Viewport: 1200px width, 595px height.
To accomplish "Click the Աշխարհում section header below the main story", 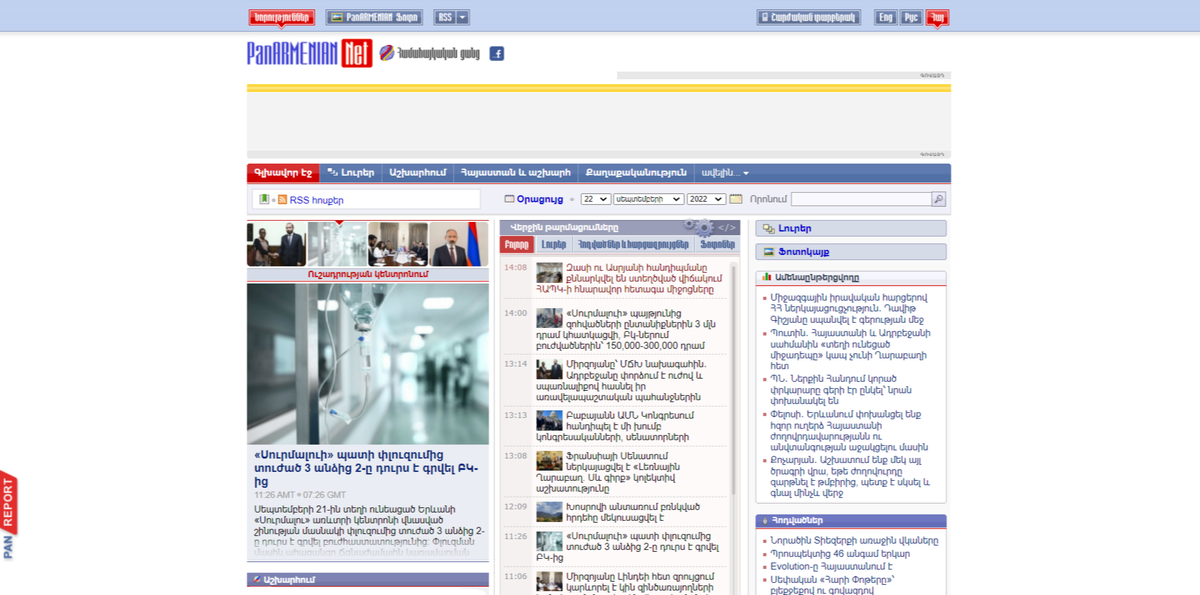I will (368, 580).
